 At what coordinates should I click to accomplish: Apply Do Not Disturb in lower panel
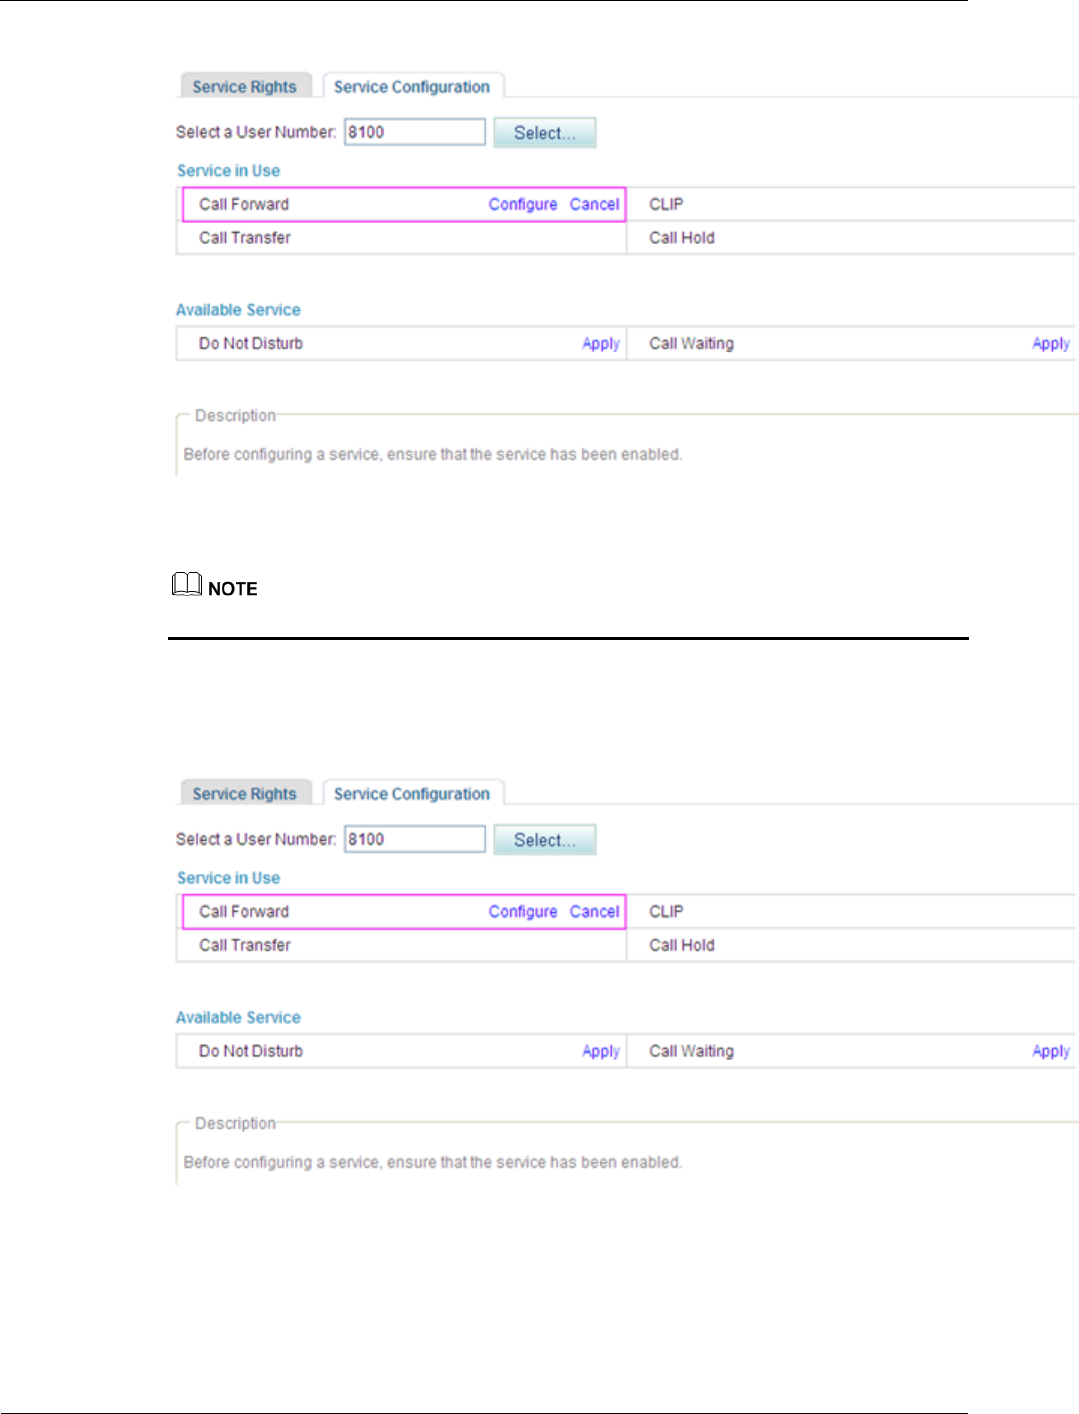601,1051
